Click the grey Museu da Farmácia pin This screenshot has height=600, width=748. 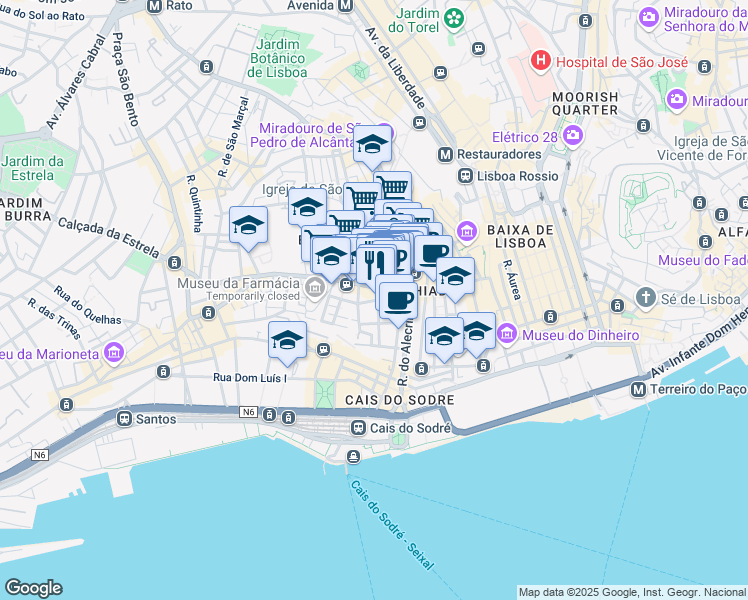[314, 288]
